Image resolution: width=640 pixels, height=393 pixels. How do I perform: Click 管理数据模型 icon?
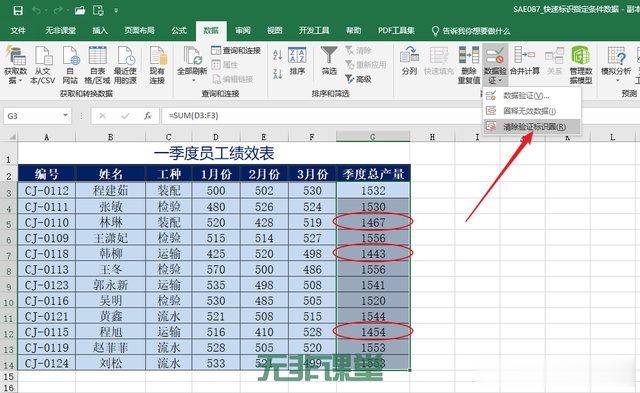point(581,65)
